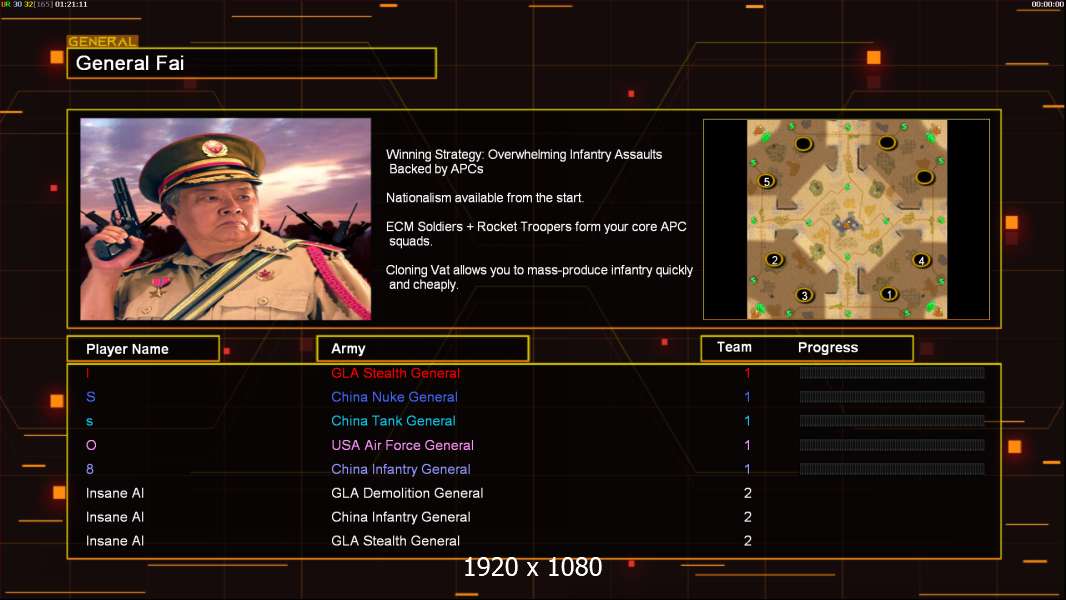Screen dimensions: 1066x600
Task: Click the 00:00:00 counter at top right
Action: click(x=1048, y=4)
